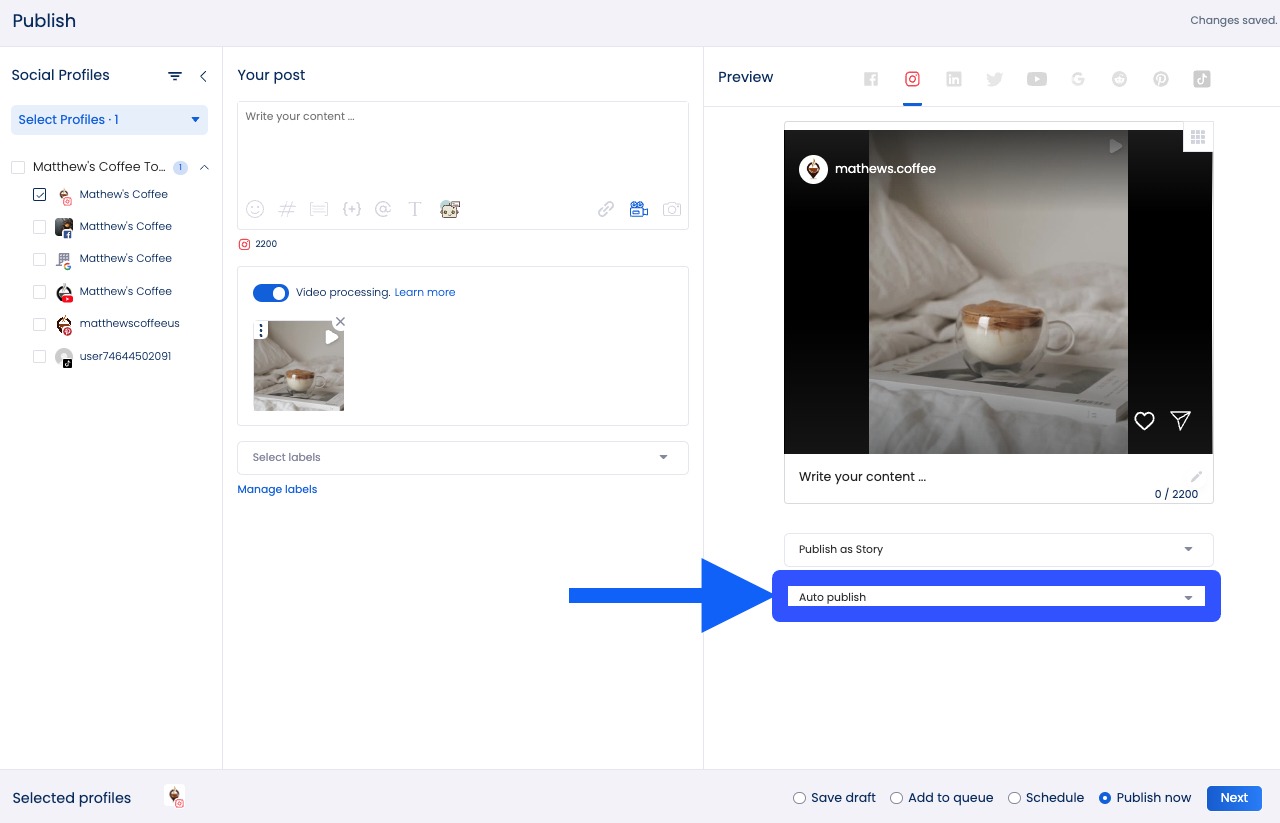Uncheck the selected Mathew's Coffee Instagram profile
1280x823 pixels.
tap(40, 194)
